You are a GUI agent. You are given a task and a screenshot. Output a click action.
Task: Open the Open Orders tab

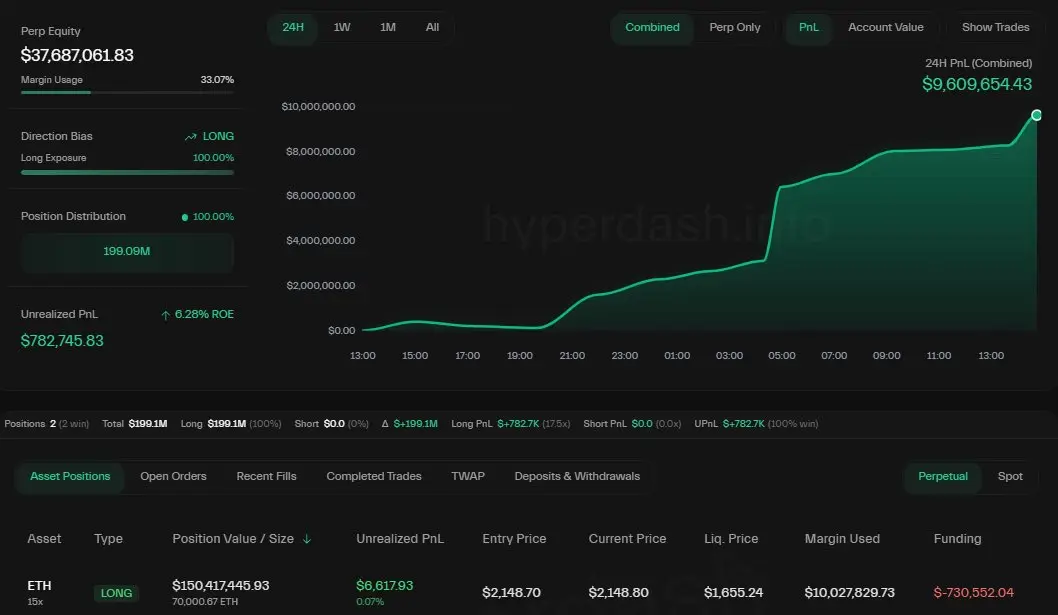point(173,477)
